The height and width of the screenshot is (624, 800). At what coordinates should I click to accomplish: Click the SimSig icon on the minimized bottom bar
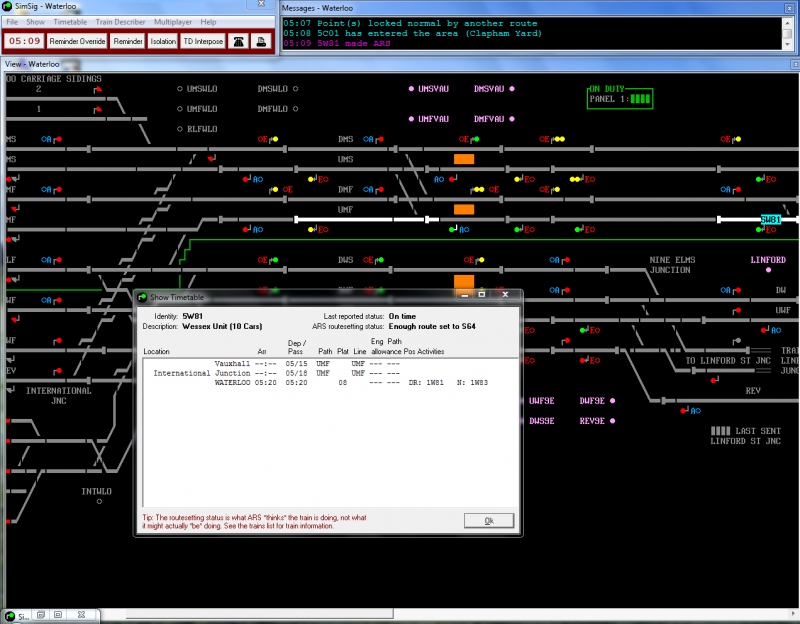(10, 616)
